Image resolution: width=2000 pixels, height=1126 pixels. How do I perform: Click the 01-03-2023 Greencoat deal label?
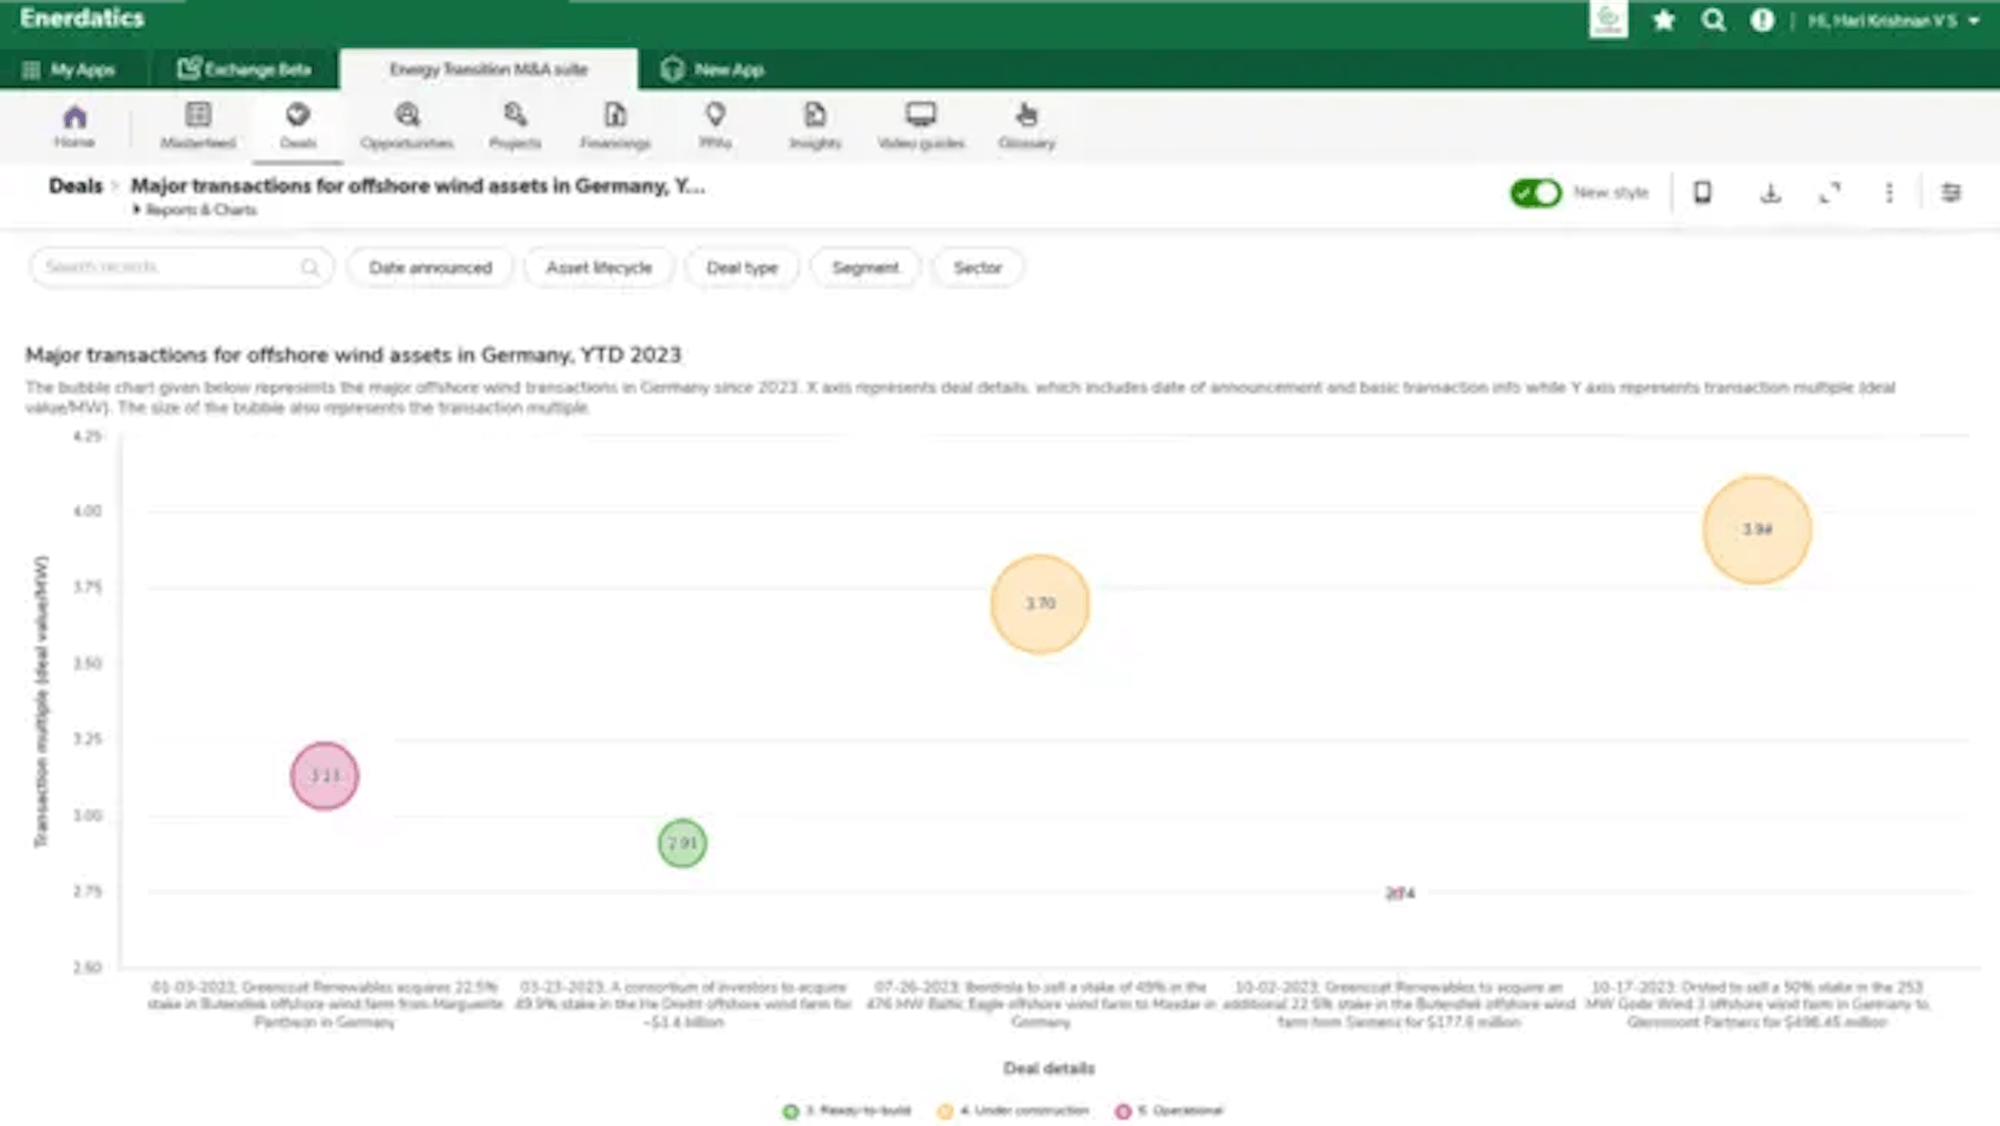point(324,1004)
